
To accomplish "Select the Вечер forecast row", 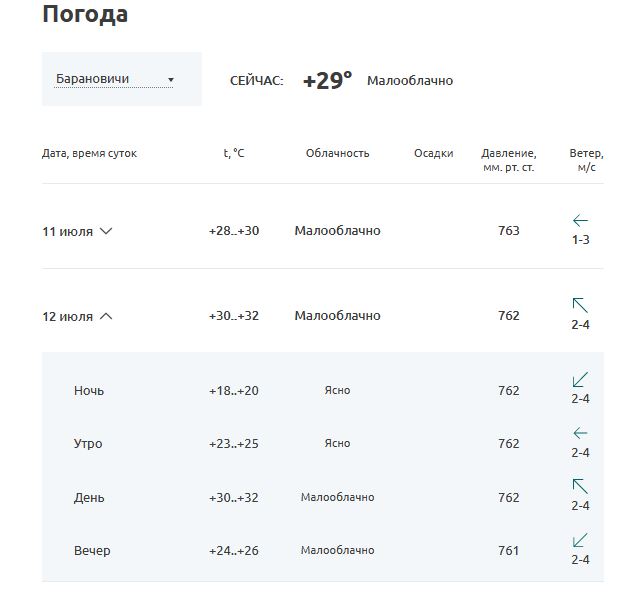I will [x=323, y=550].
